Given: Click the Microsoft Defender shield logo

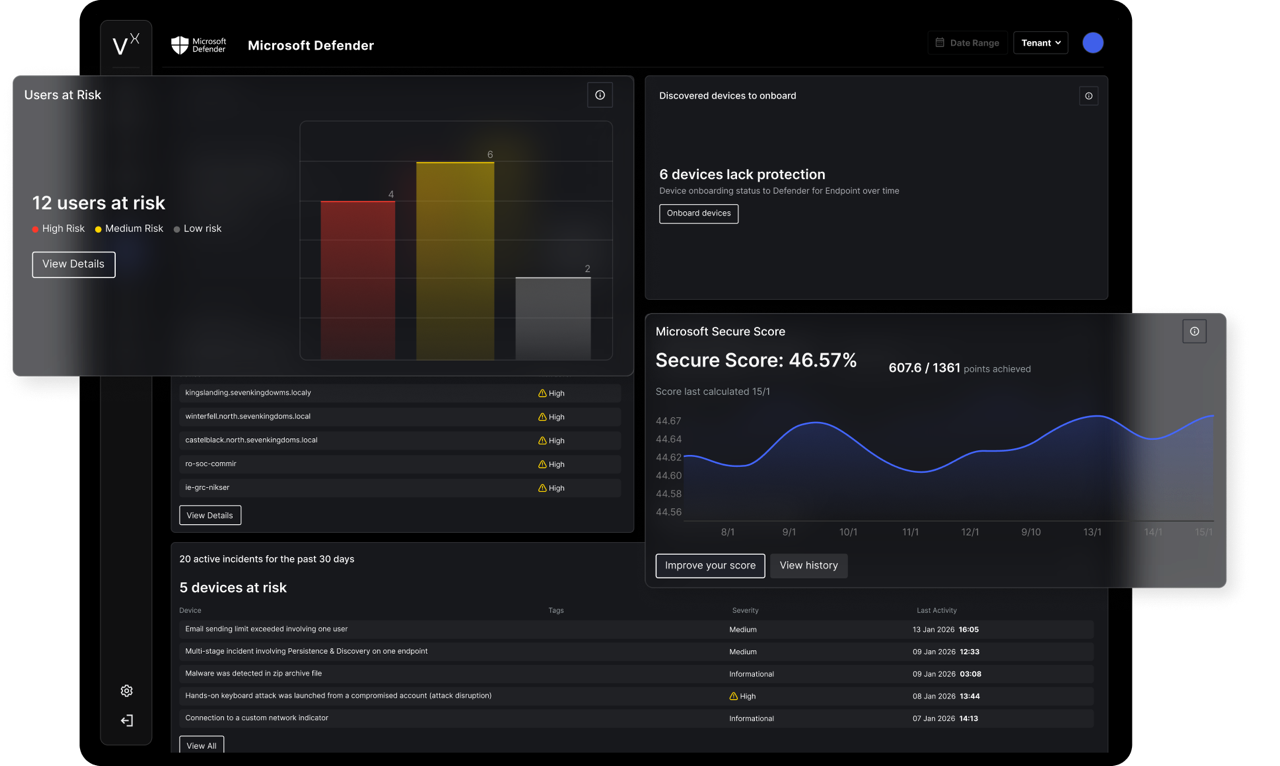Looking at the screenshot, I should (180, 45).
